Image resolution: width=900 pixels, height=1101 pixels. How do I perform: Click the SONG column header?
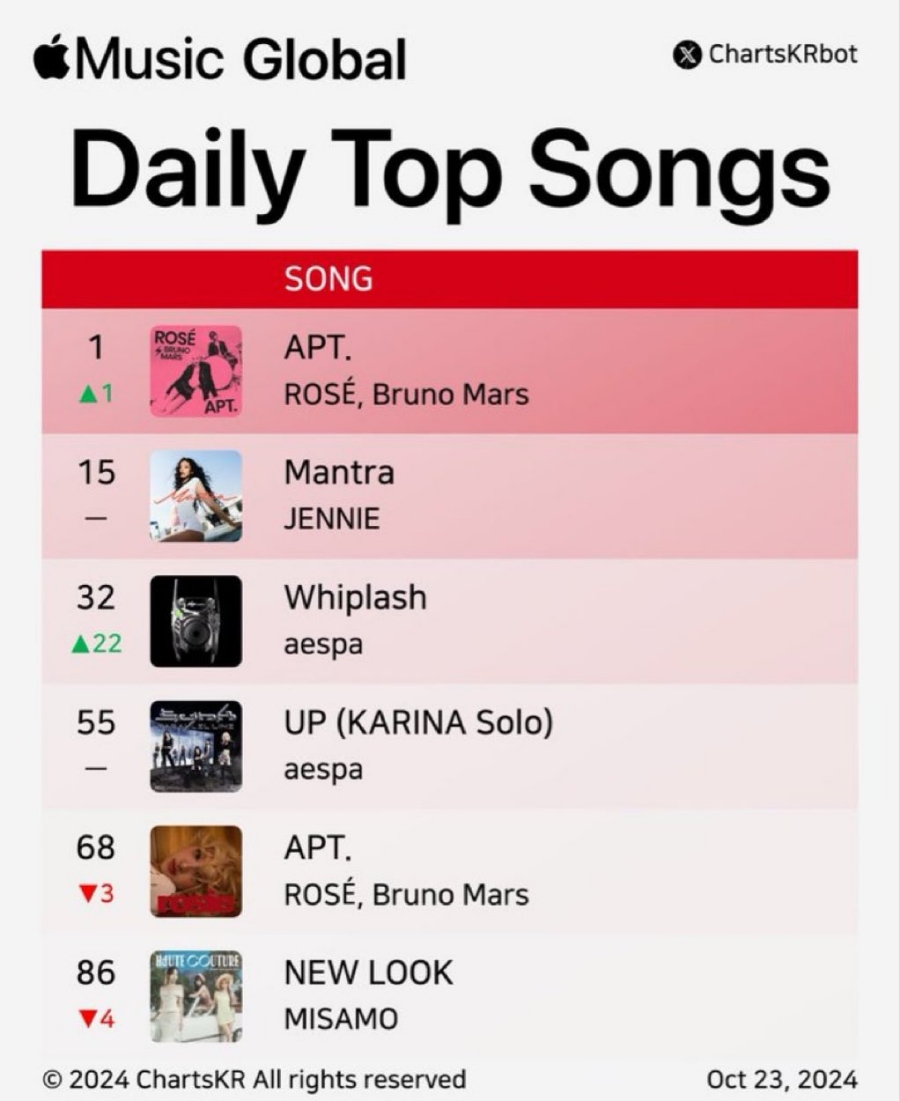click(328, 279)
